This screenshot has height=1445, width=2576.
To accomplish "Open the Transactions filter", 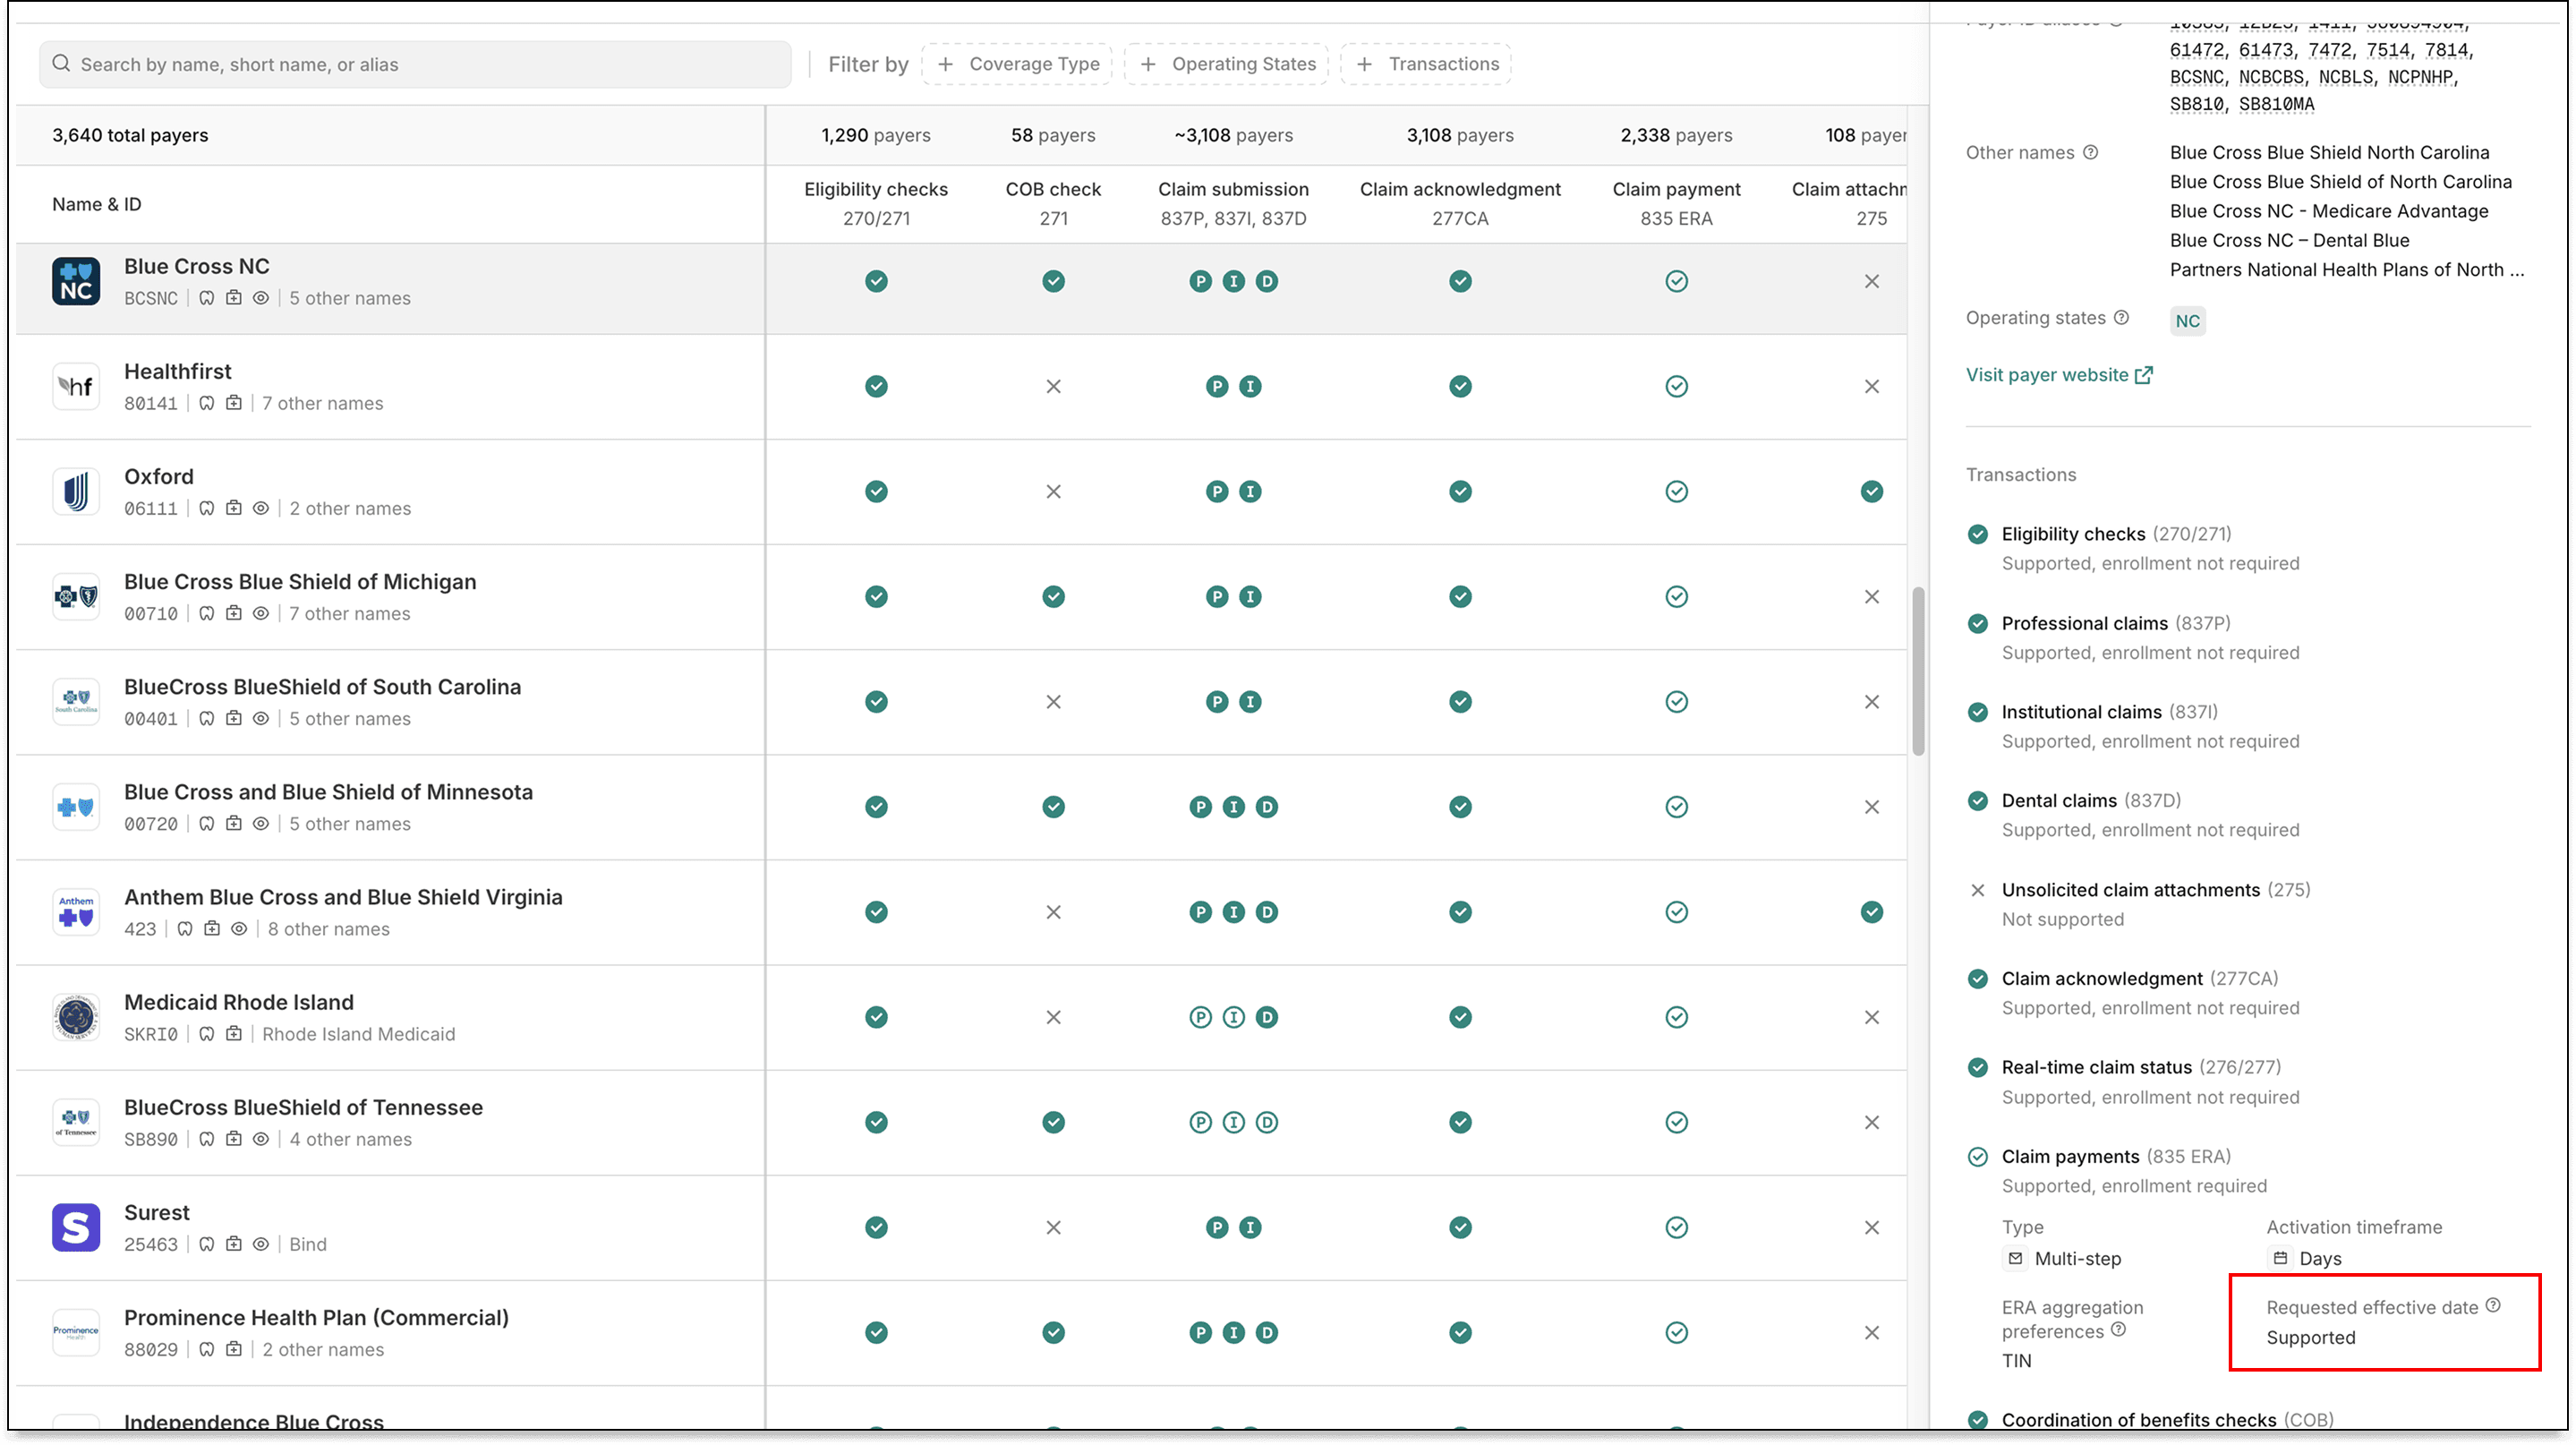I will click(x=1426, y=63).
